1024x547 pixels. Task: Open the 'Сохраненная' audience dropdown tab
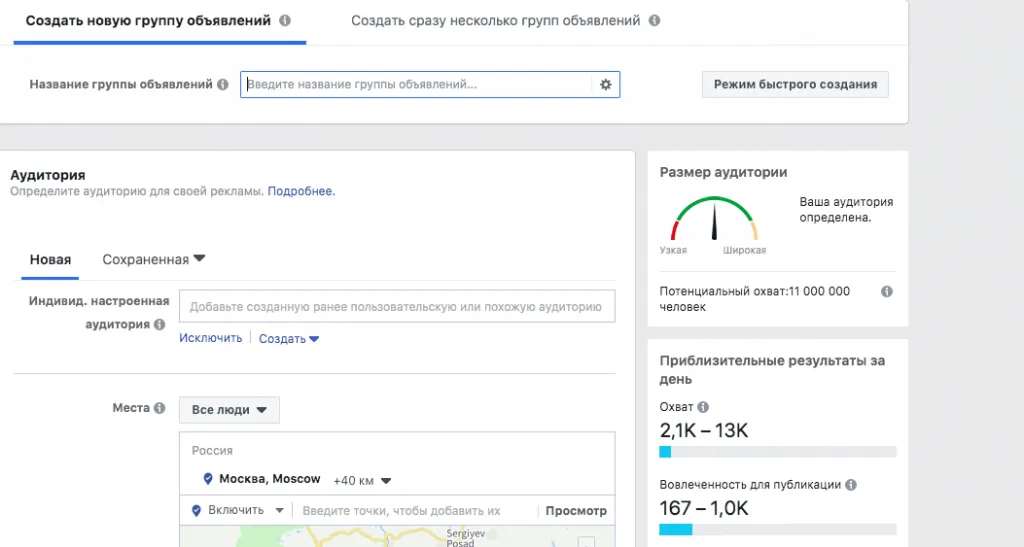153,259
